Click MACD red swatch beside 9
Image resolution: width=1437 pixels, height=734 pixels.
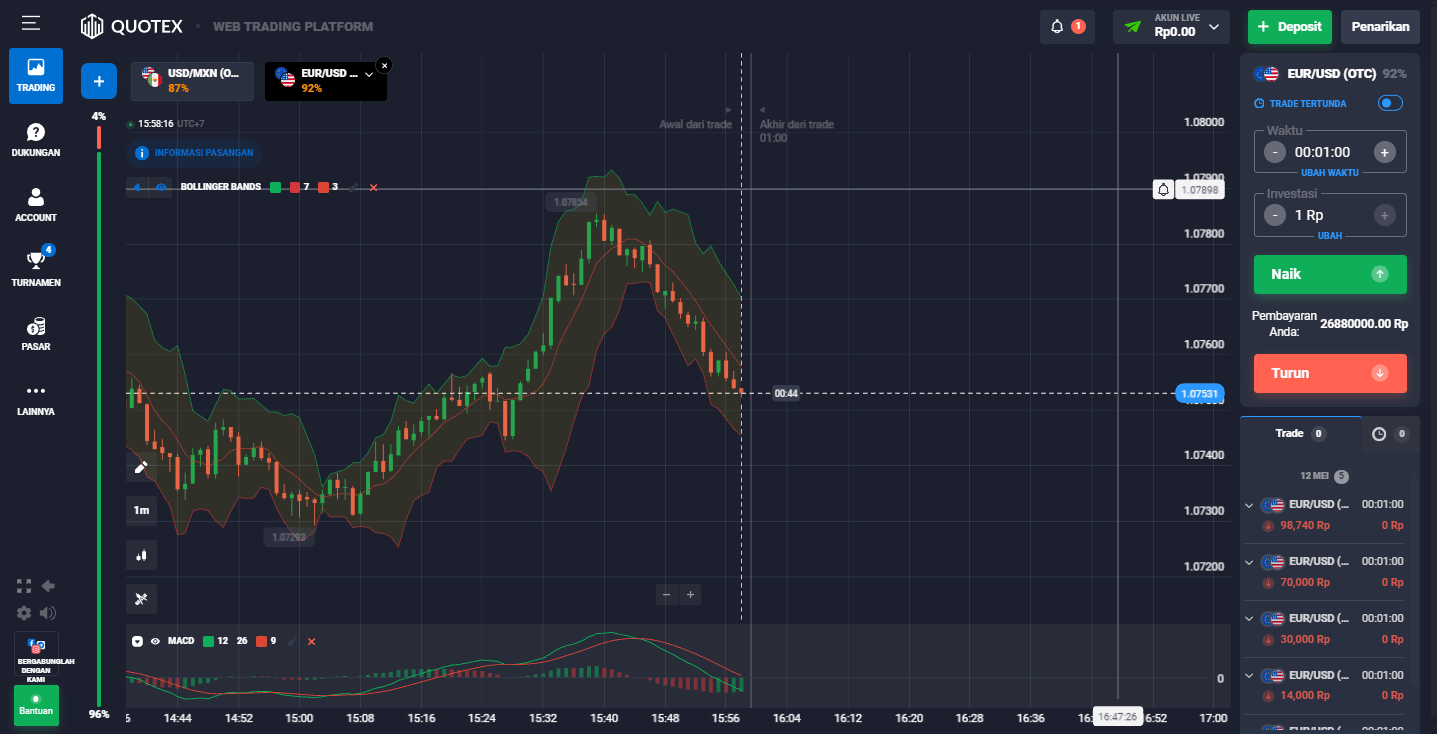(x=262, y=641)
